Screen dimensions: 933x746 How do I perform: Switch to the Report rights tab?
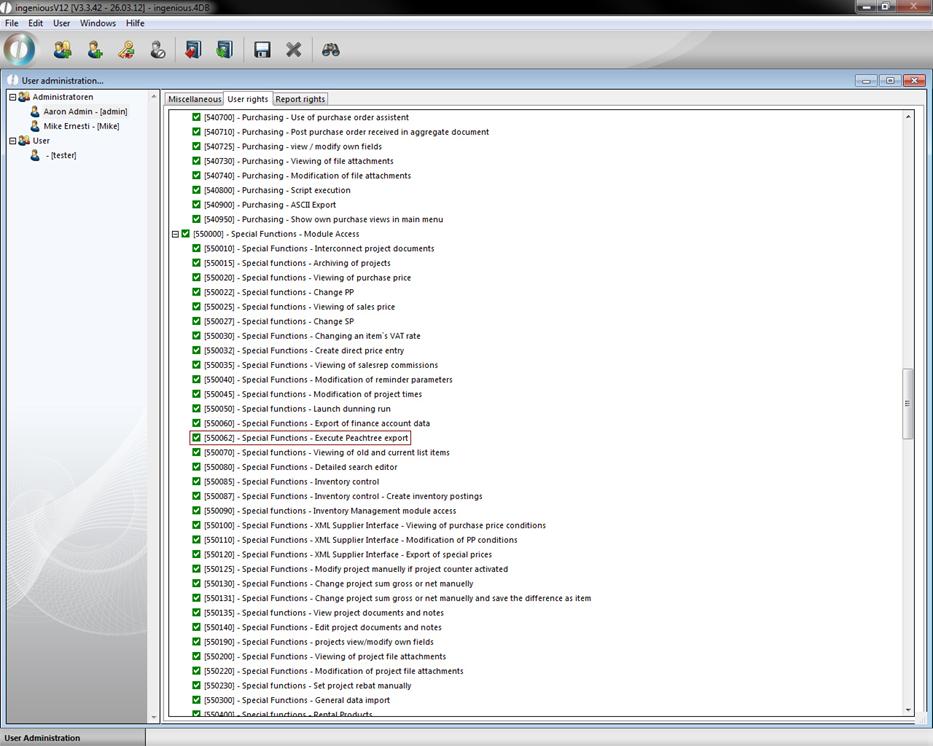(x=300, y=99)
